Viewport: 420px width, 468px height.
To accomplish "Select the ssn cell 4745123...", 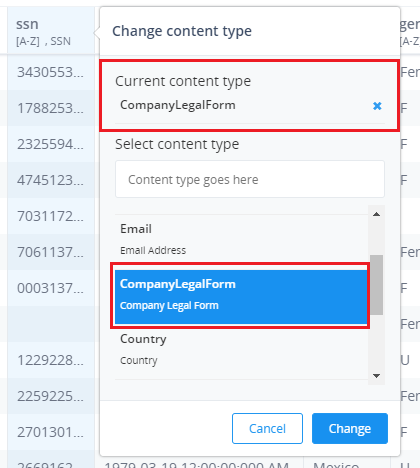I will point(51,180).
